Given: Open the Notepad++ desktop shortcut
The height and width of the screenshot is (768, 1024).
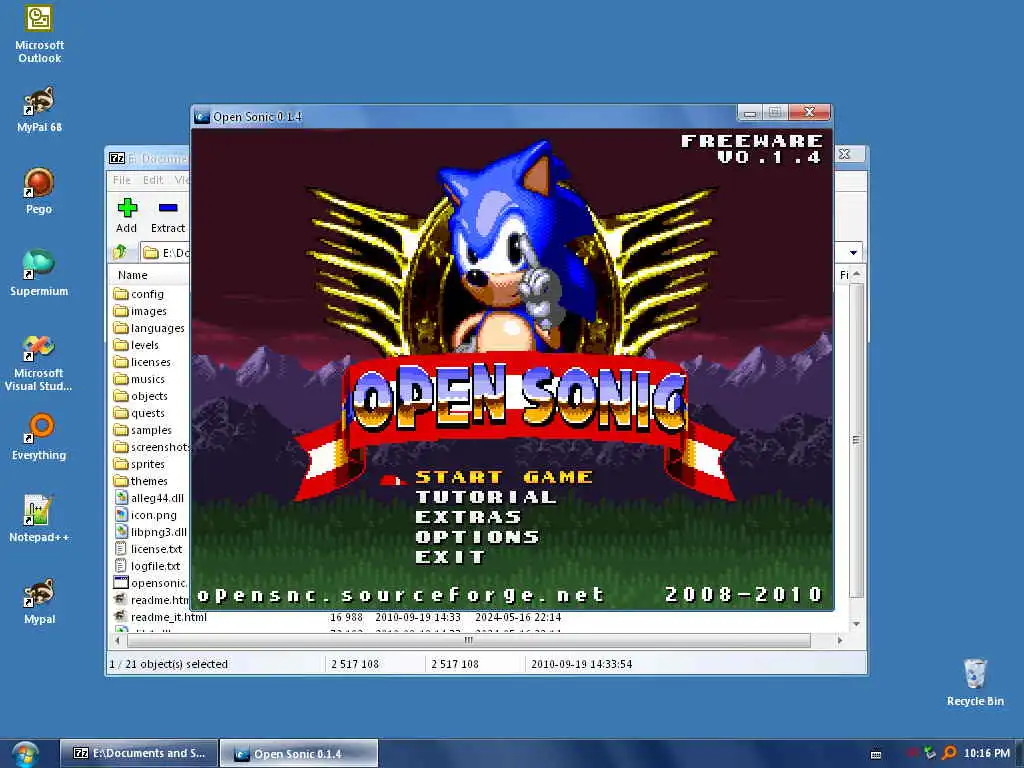Looking at the screenshot, I should tap(39, 519).
